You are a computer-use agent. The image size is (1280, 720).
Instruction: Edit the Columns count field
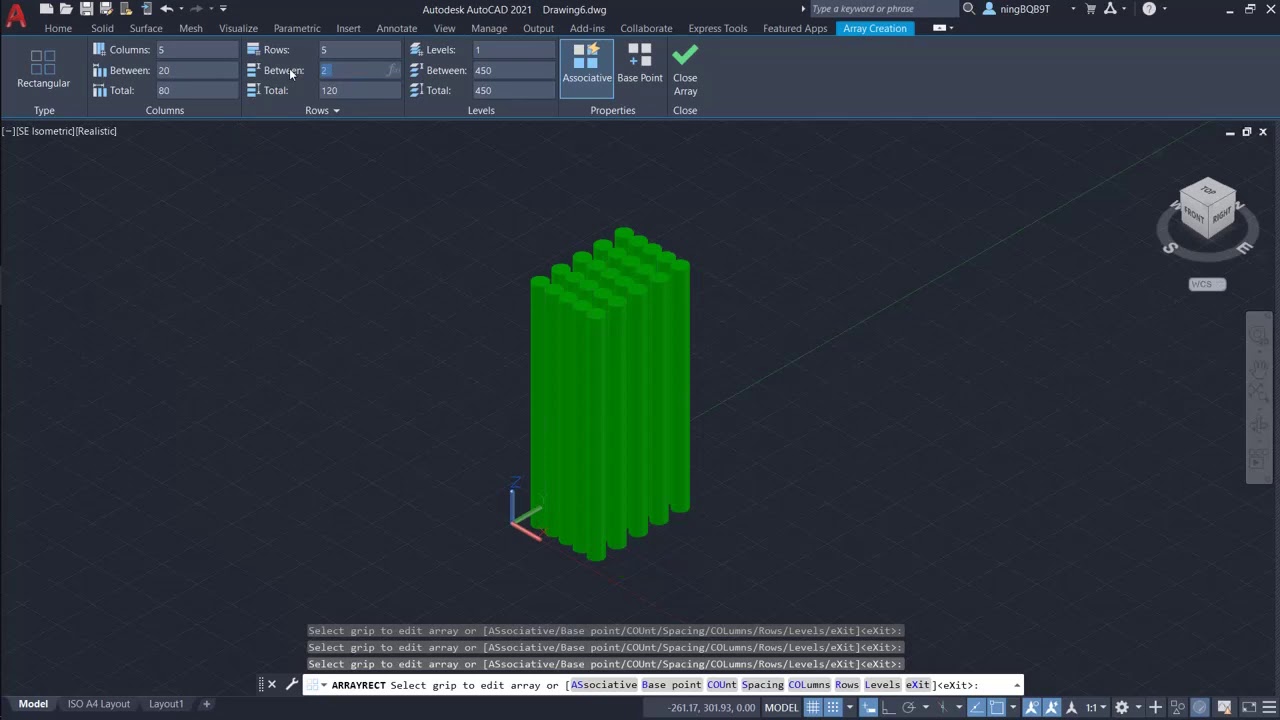195,50
